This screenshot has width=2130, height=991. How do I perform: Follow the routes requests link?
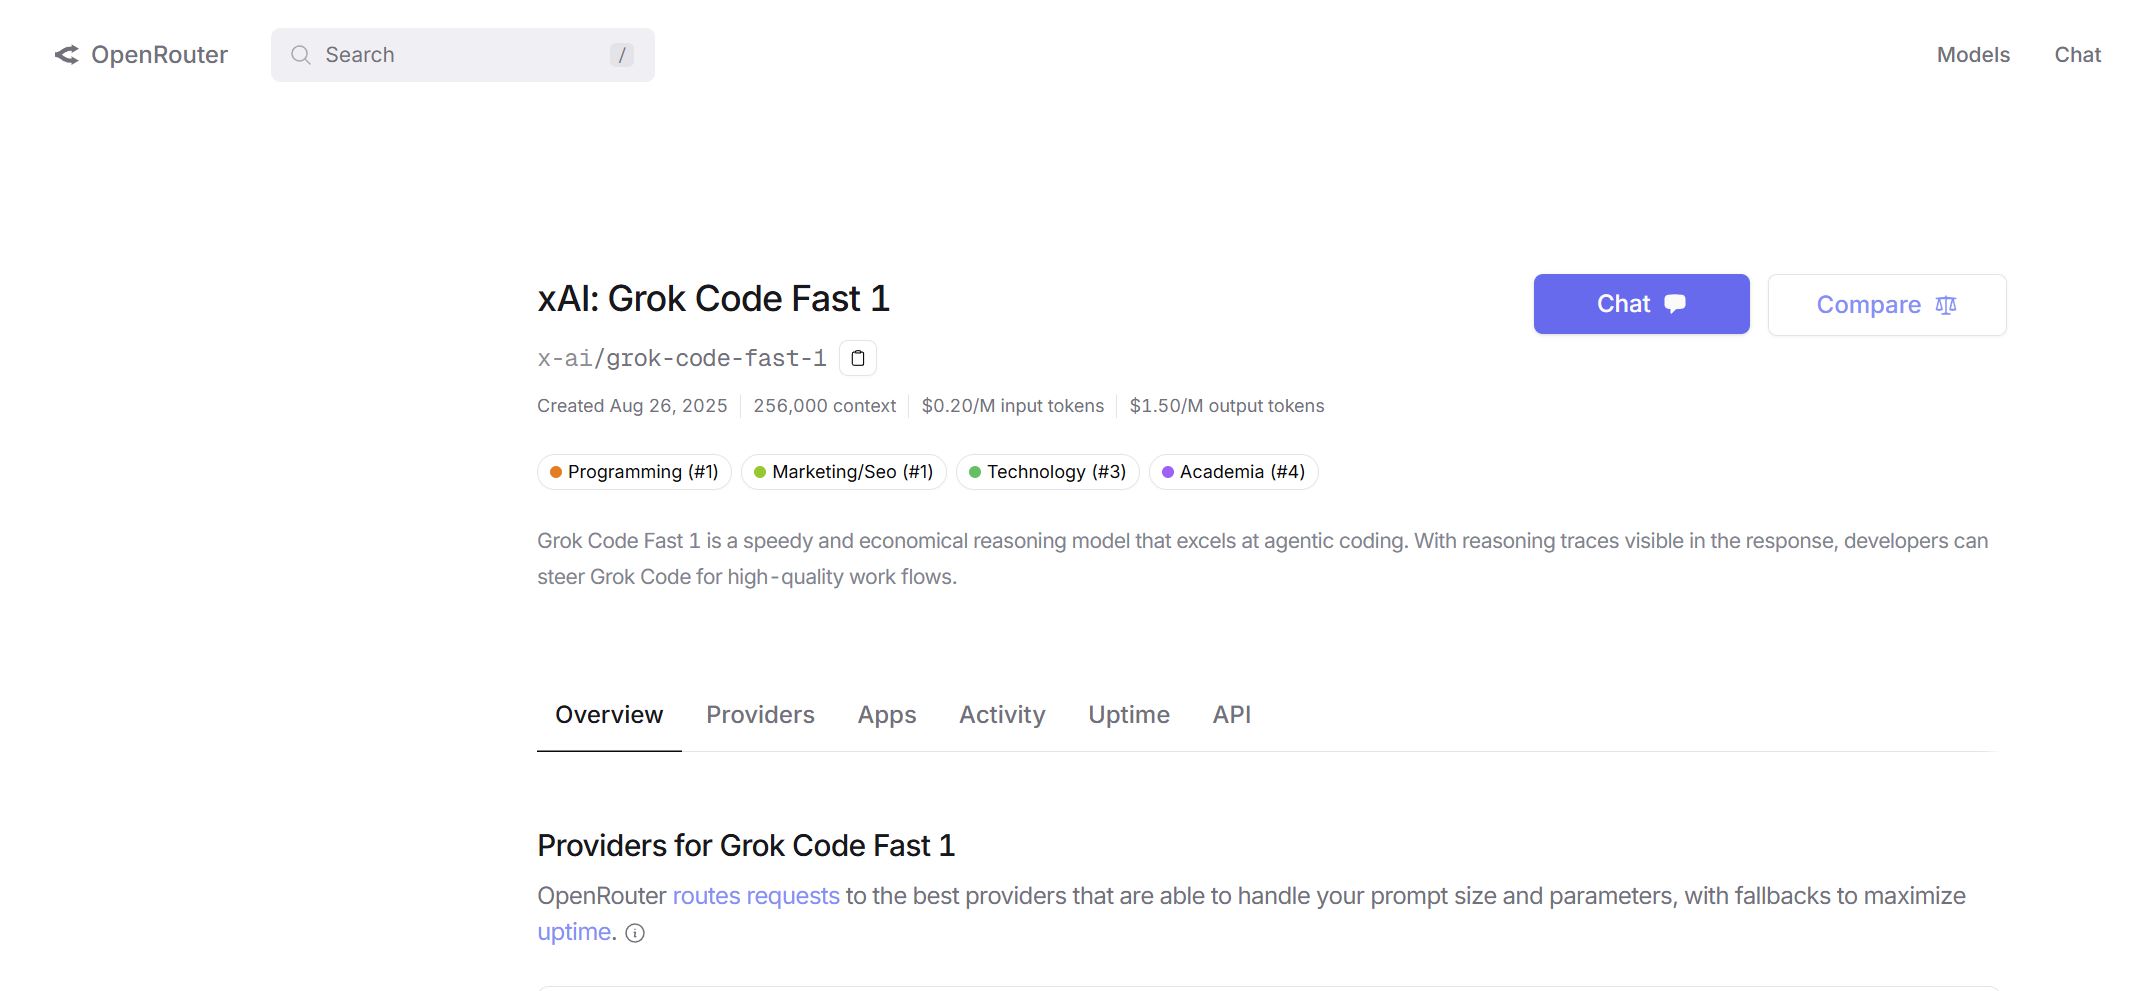756,896
